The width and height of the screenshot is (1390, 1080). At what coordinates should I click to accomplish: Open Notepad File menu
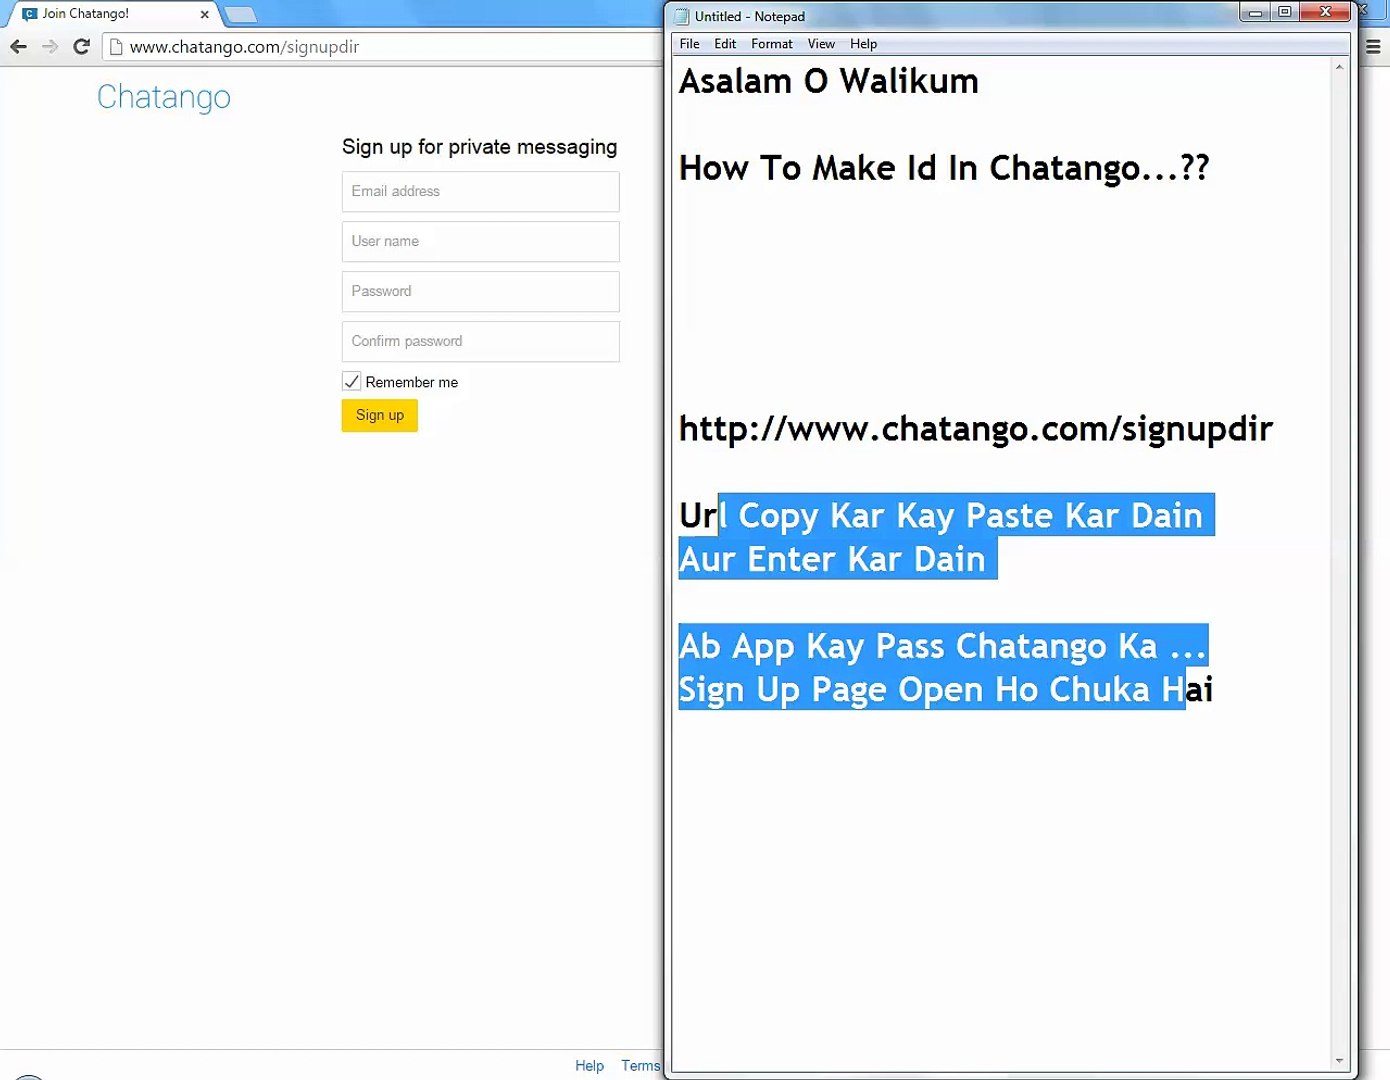tap(689, 44)
